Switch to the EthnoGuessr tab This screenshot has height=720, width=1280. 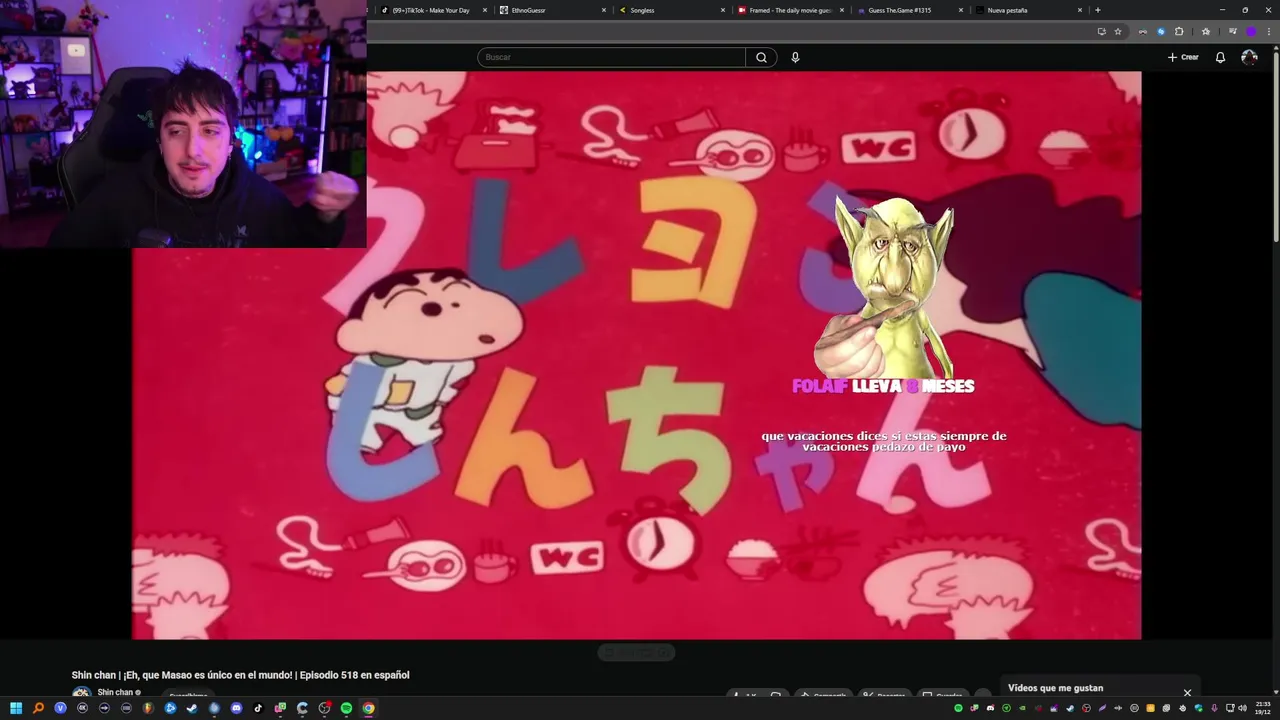click(550, 10)
